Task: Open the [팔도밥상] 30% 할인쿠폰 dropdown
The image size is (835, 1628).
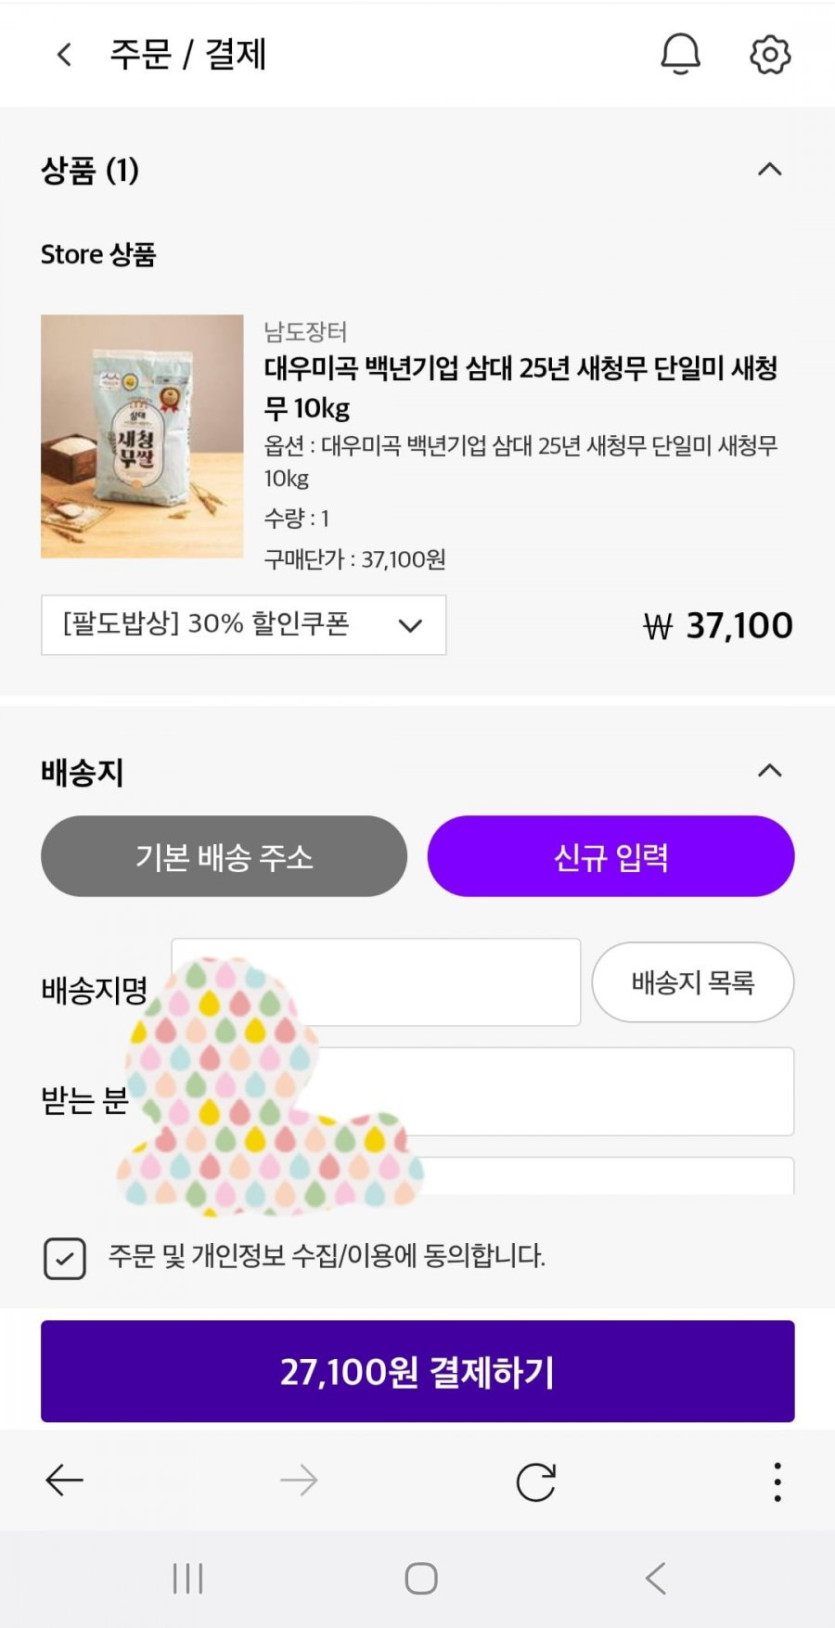Action: tap(243, 625)
